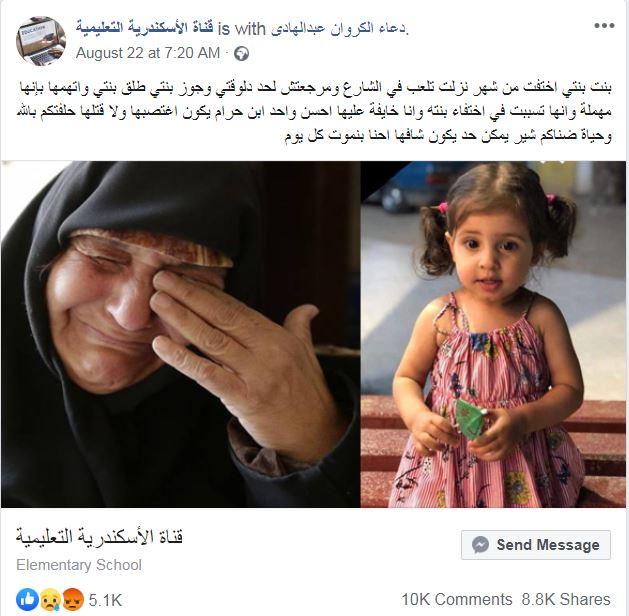Click the Arabic post caption text
629x616 pixels.
(314, 112)
